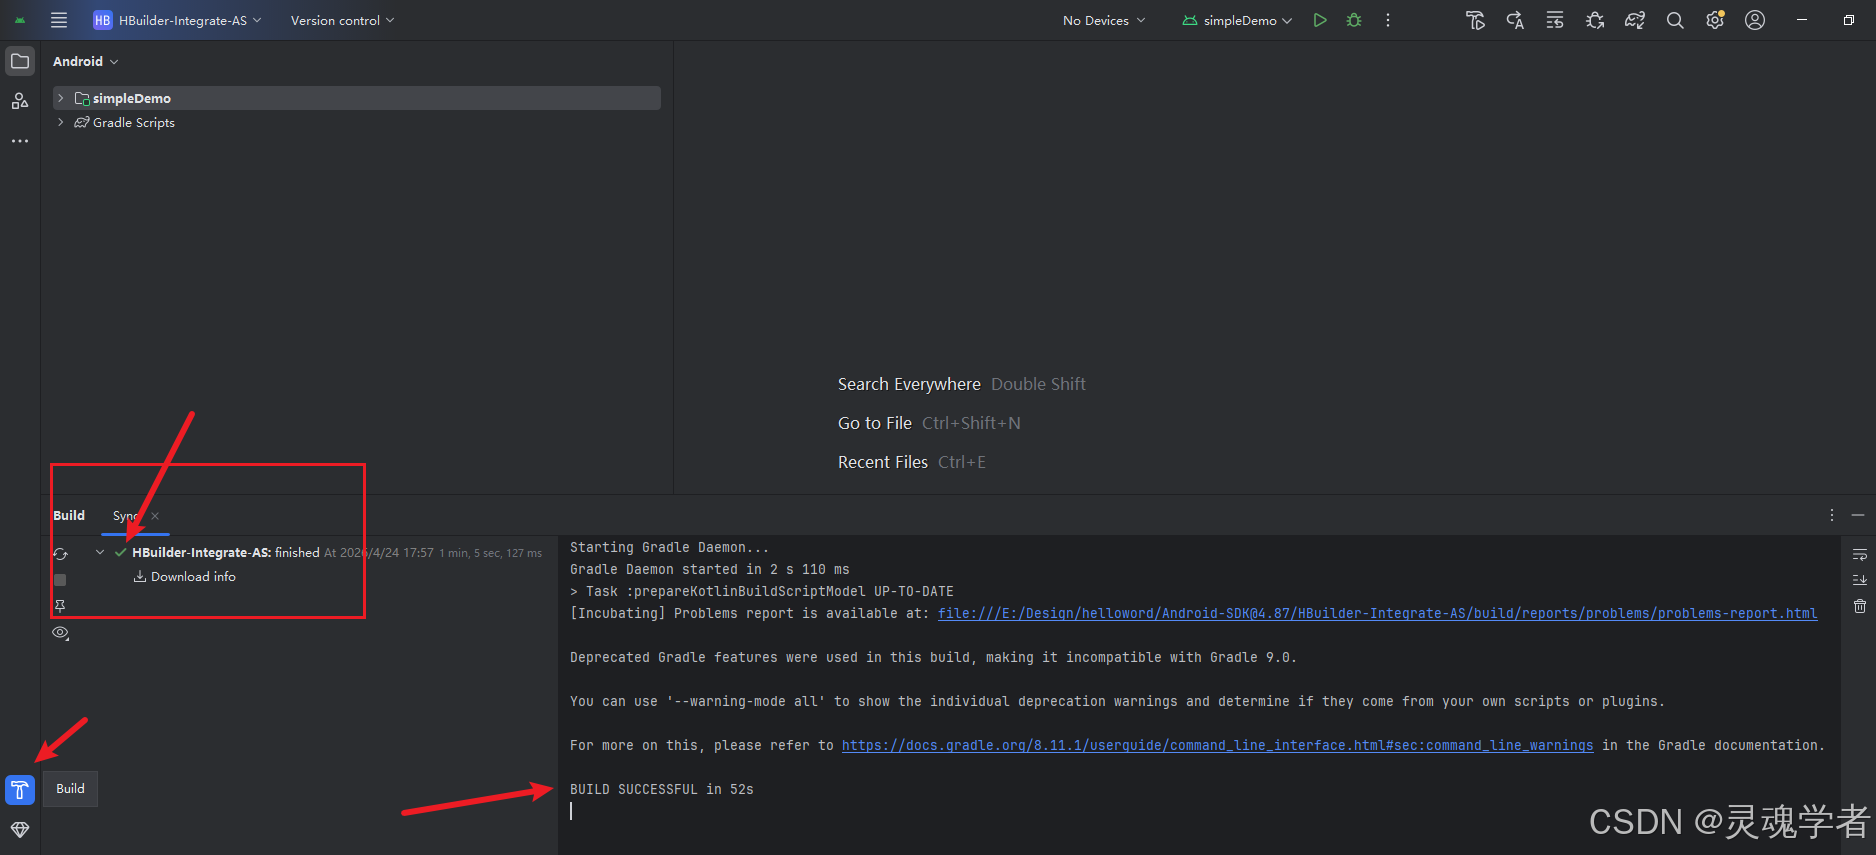Select simpleDemo in project tree
This screenshot has height=855, width=1876.
(x=132, y=98)
